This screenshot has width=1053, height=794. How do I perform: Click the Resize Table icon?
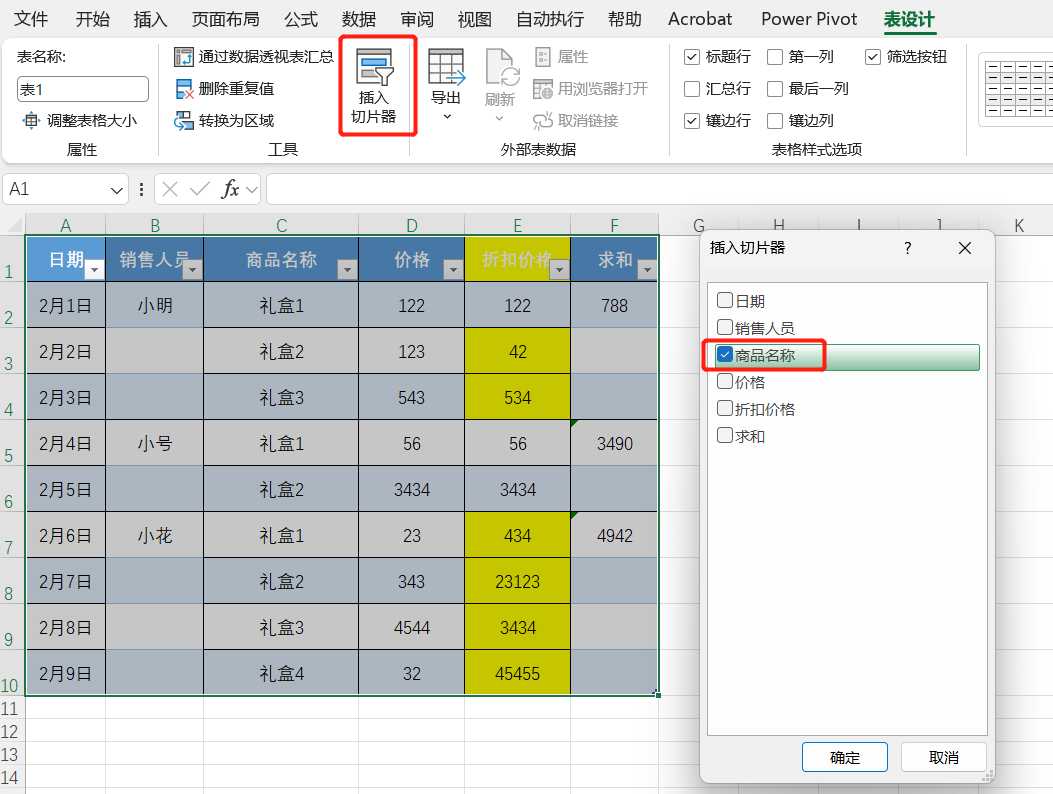point(31,121)
